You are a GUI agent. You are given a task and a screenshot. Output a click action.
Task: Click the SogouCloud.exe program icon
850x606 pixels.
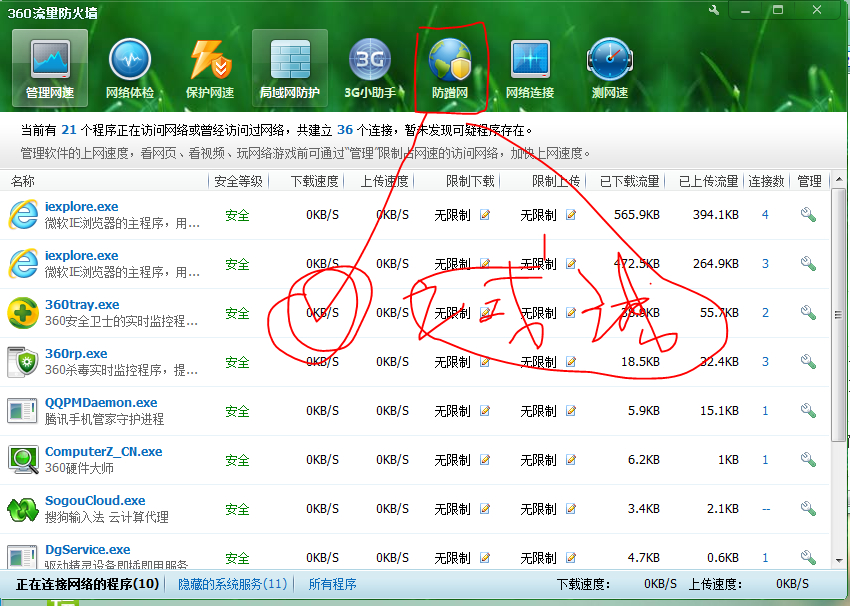(x=23, y=509)
